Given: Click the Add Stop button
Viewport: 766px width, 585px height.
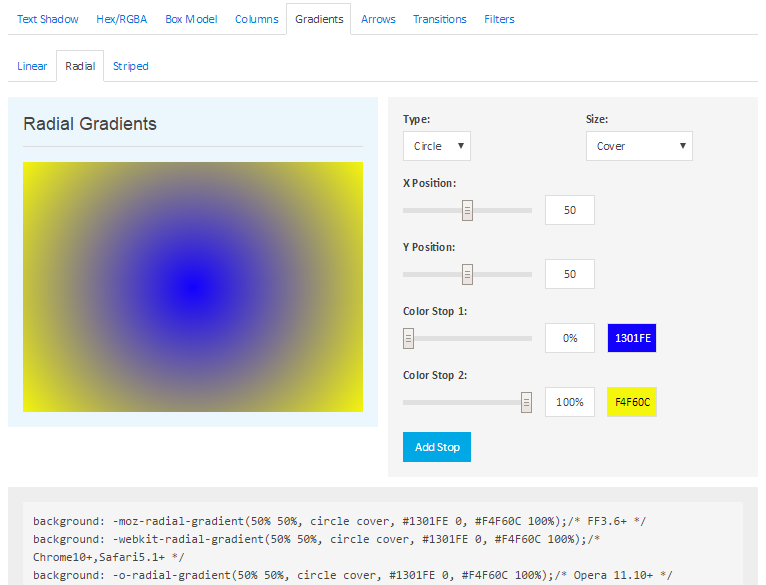Looking at the screenshot, I should [437, 447].
